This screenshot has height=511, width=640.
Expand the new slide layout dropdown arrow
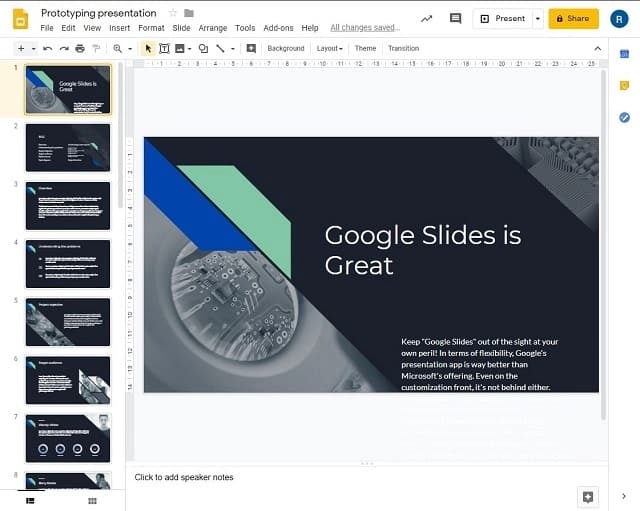(x=34, y=49)
